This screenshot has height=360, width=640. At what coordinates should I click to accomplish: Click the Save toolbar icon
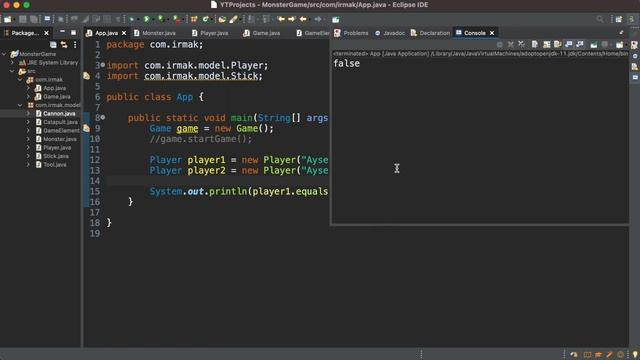tap(22, 19)
